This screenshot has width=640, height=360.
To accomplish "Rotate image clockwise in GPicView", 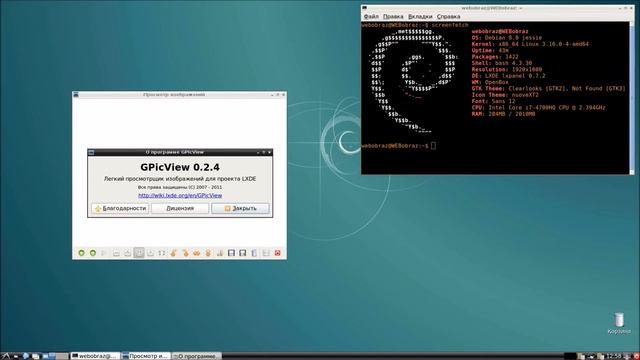I will [x=185, y=253].
